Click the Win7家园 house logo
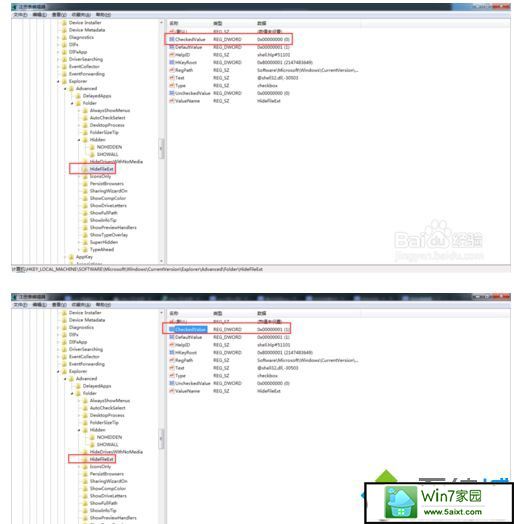Screen dimensions: 514x524 (x=400, y=502)
